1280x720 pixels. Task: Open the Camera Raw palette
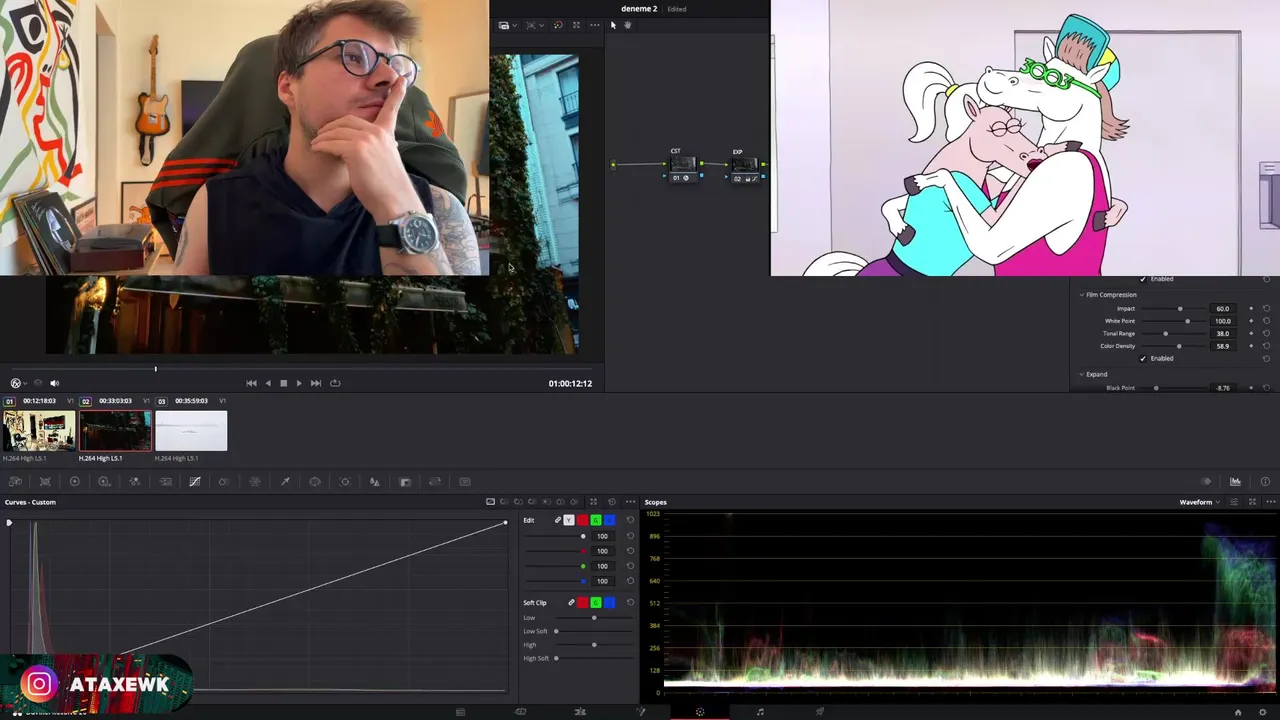15,481
